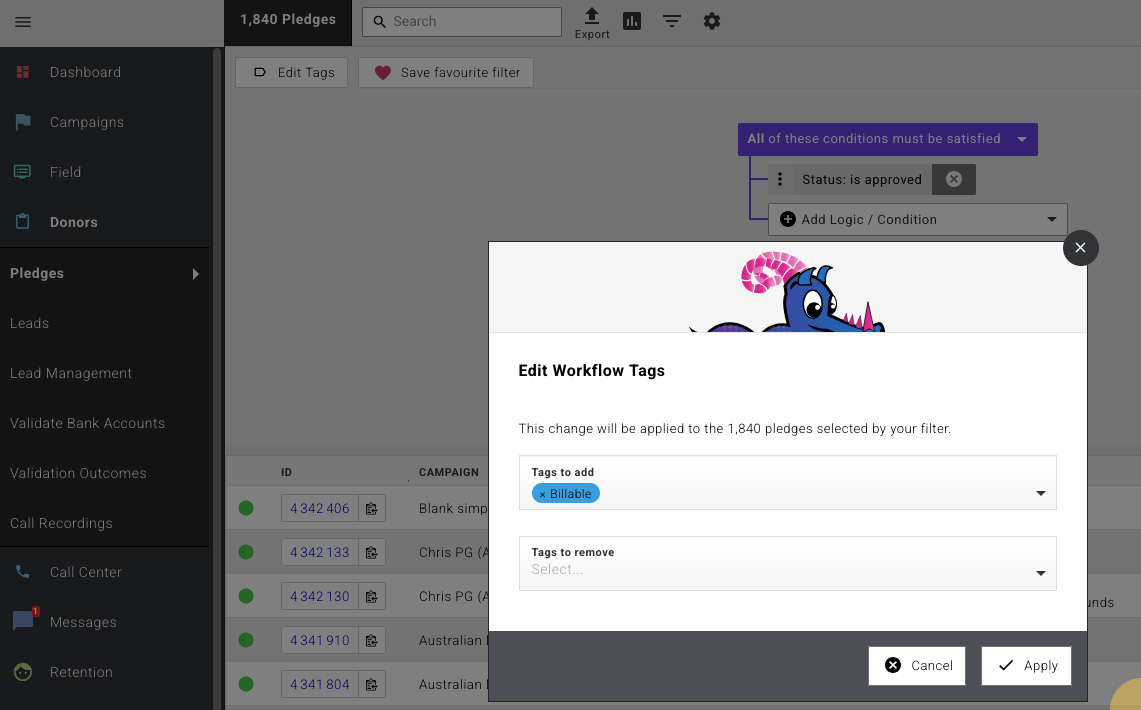The height and width of the screenshot is (710, 1141).
Task: Open the navigation hamburger menu
Action: pyautogui.click(x=23, y=22)
